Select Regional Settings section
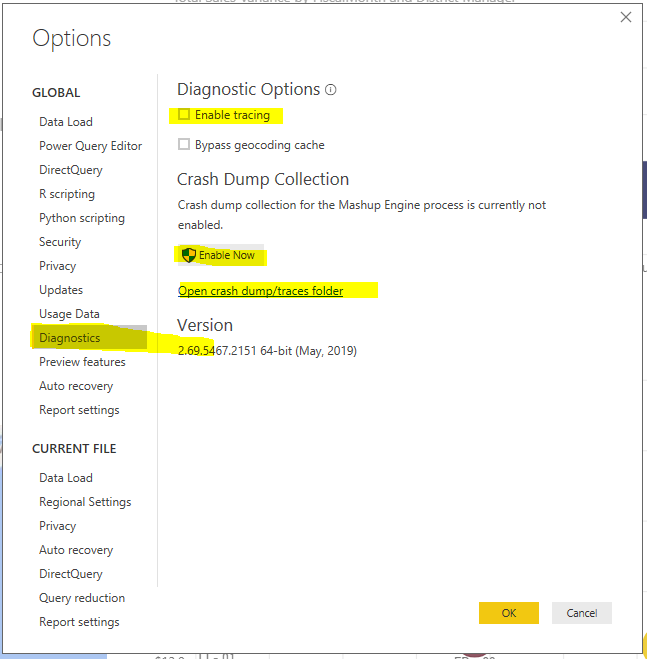The width and height of the screenshot is (647, 659). [85, 502]
